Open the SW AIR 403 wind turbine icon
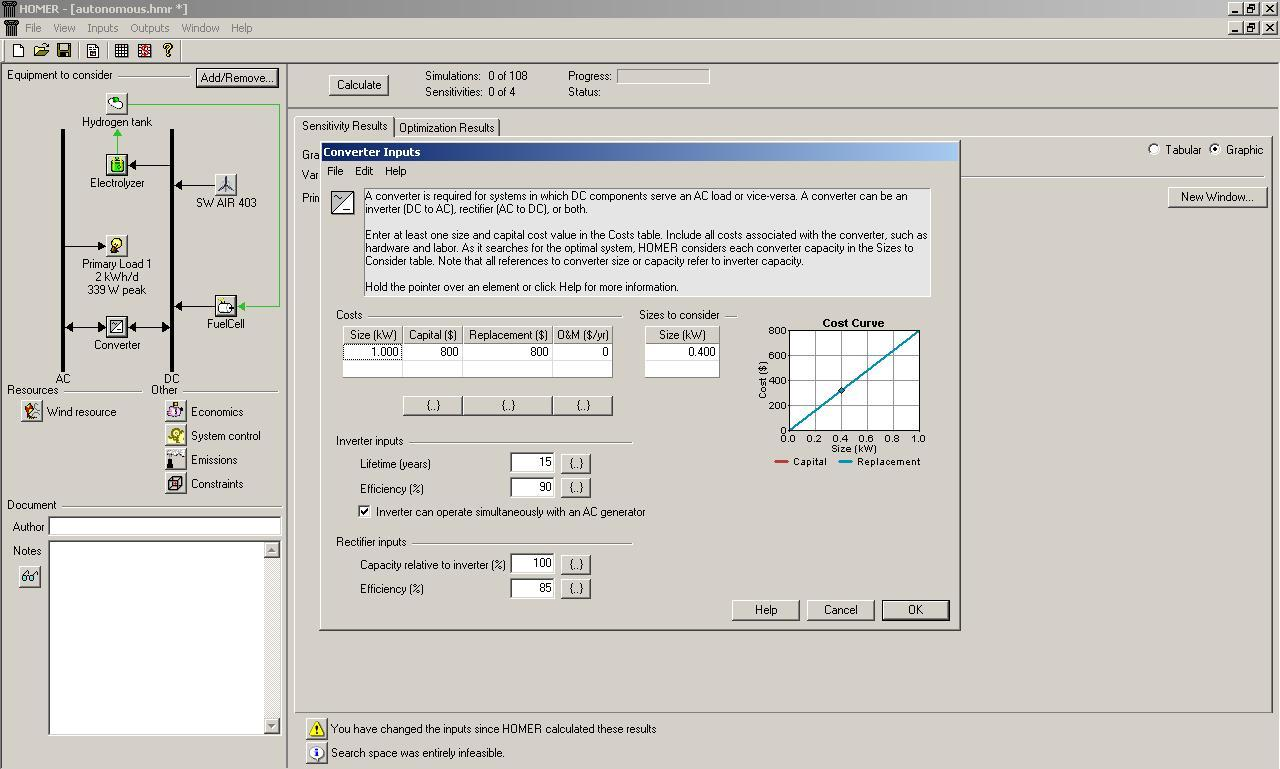The width and height of the screenshot is (1280, 769). point(226,184)
